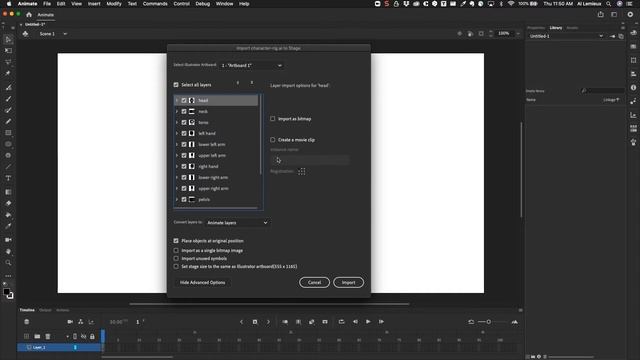Click the New Folder icon in timeline
The width and height of the screenshot is (640, 360).
(x=37, y=336)
